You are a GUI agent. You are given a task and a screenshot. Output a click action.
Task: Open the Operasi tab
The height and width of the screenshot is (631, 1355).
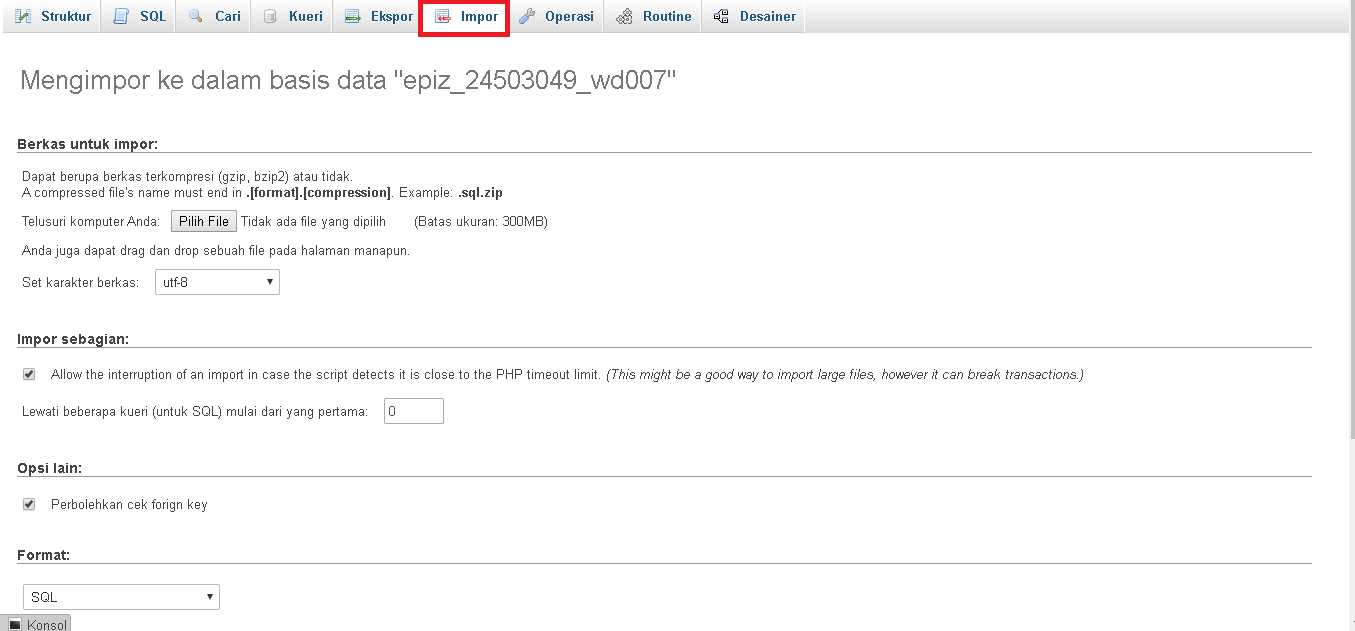pos(555,16)
